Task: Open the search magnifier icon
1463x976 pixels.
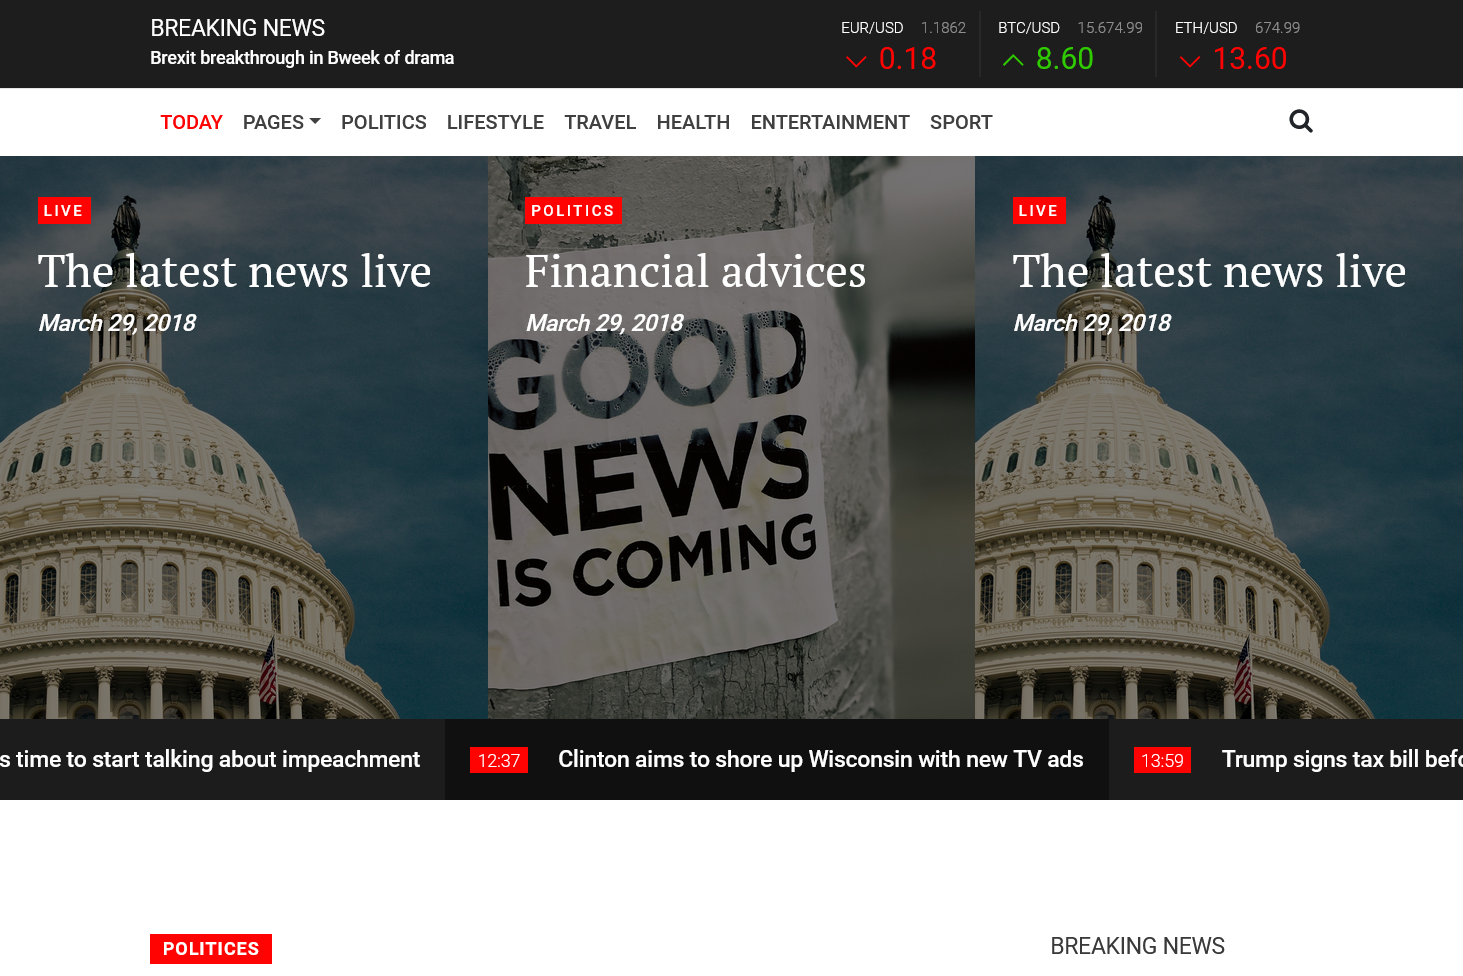Action: pyautogui.click(x=1300, y=121)
